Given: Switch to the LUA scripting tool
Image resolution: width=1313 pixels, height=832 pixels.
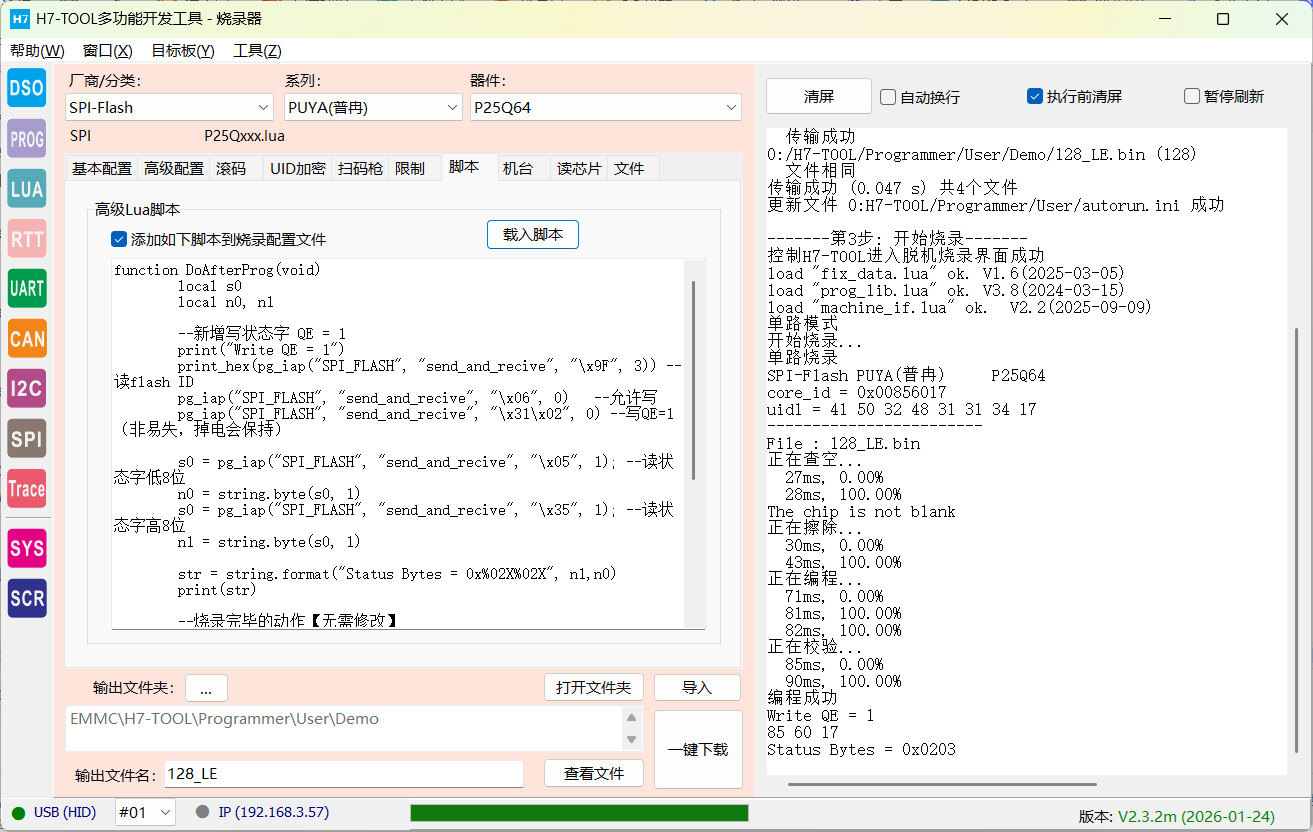Looking at the screenshot, I should pos(26,188).
